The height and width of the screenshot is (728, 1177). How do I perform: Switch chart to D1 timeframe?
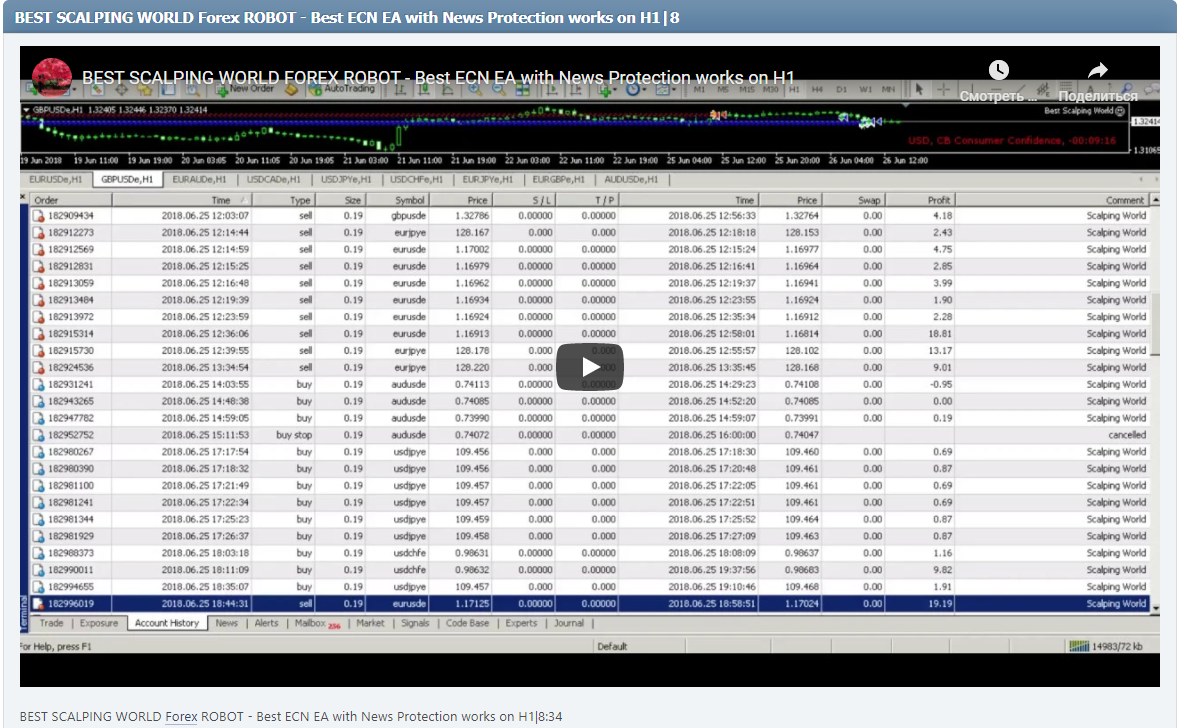coord(842,89)
